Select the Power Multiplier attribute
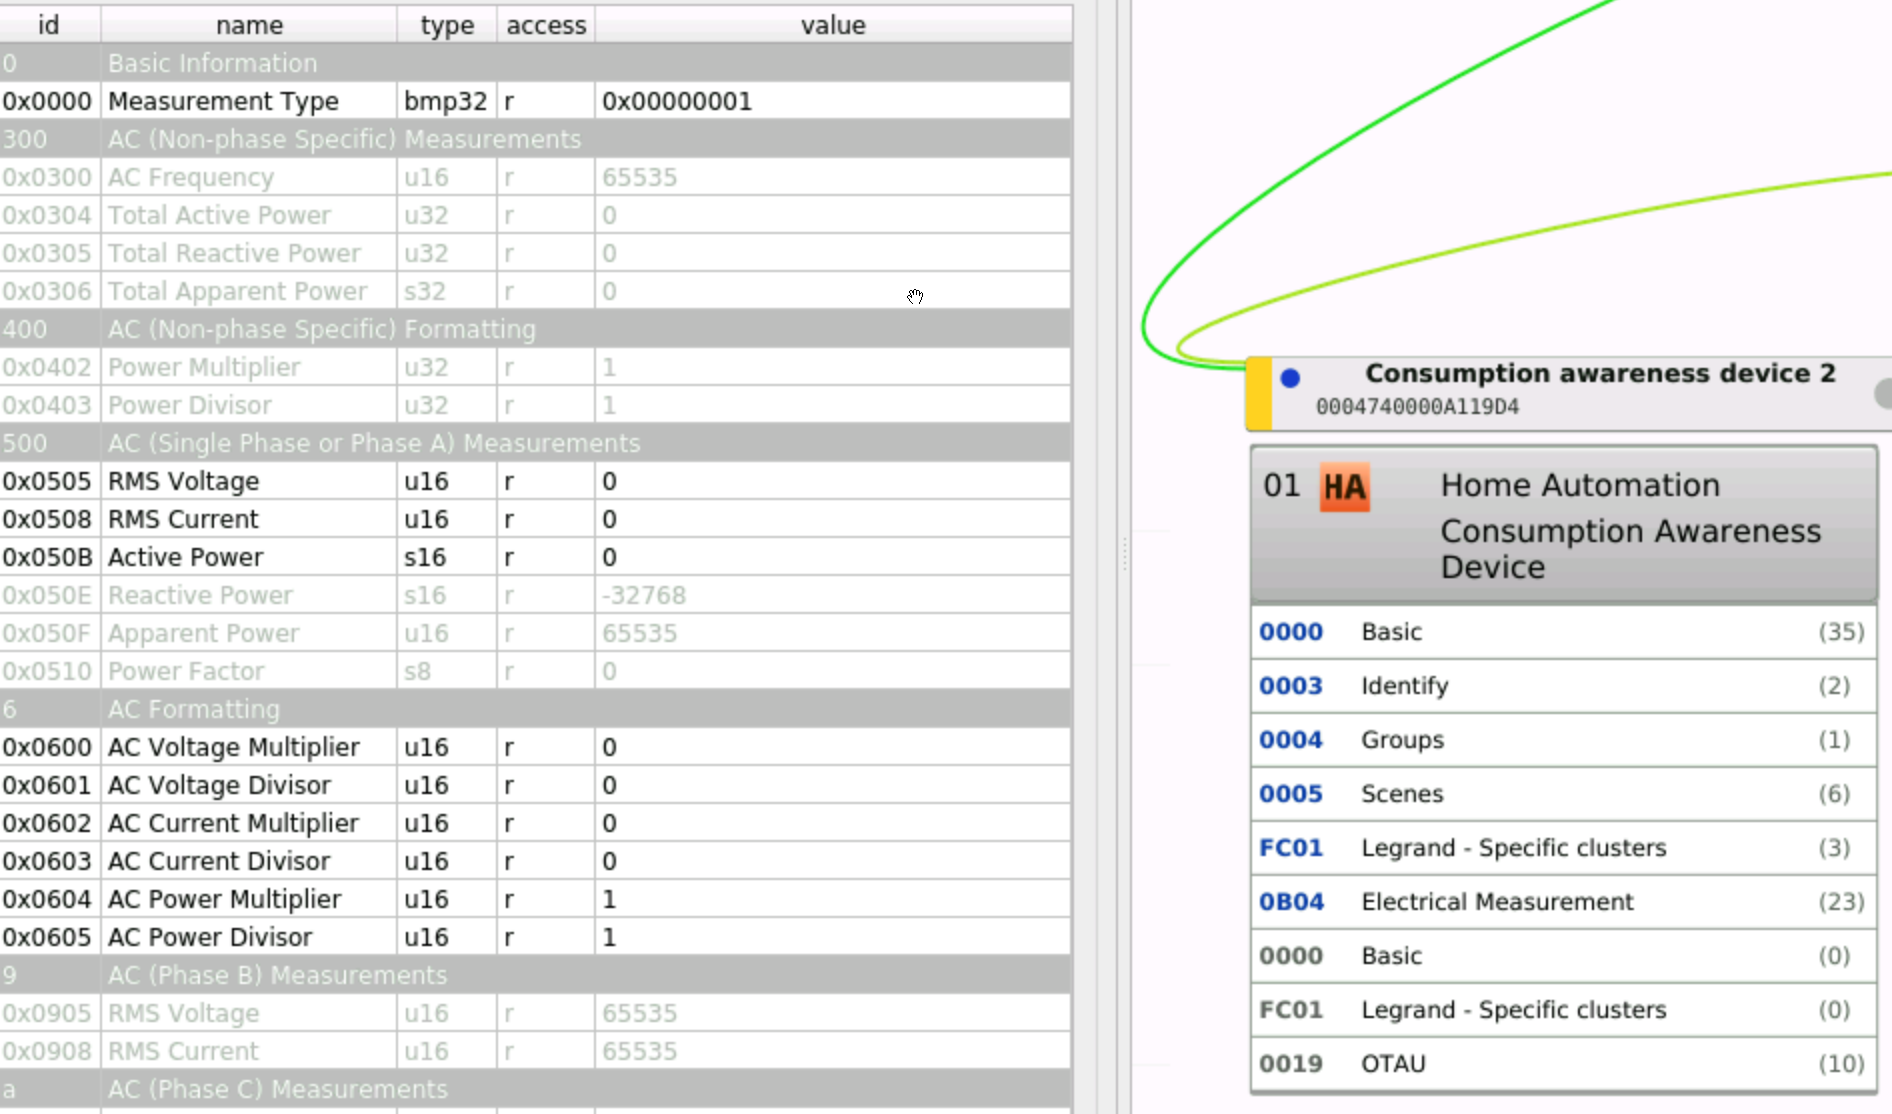 click(x=536, y=367)
